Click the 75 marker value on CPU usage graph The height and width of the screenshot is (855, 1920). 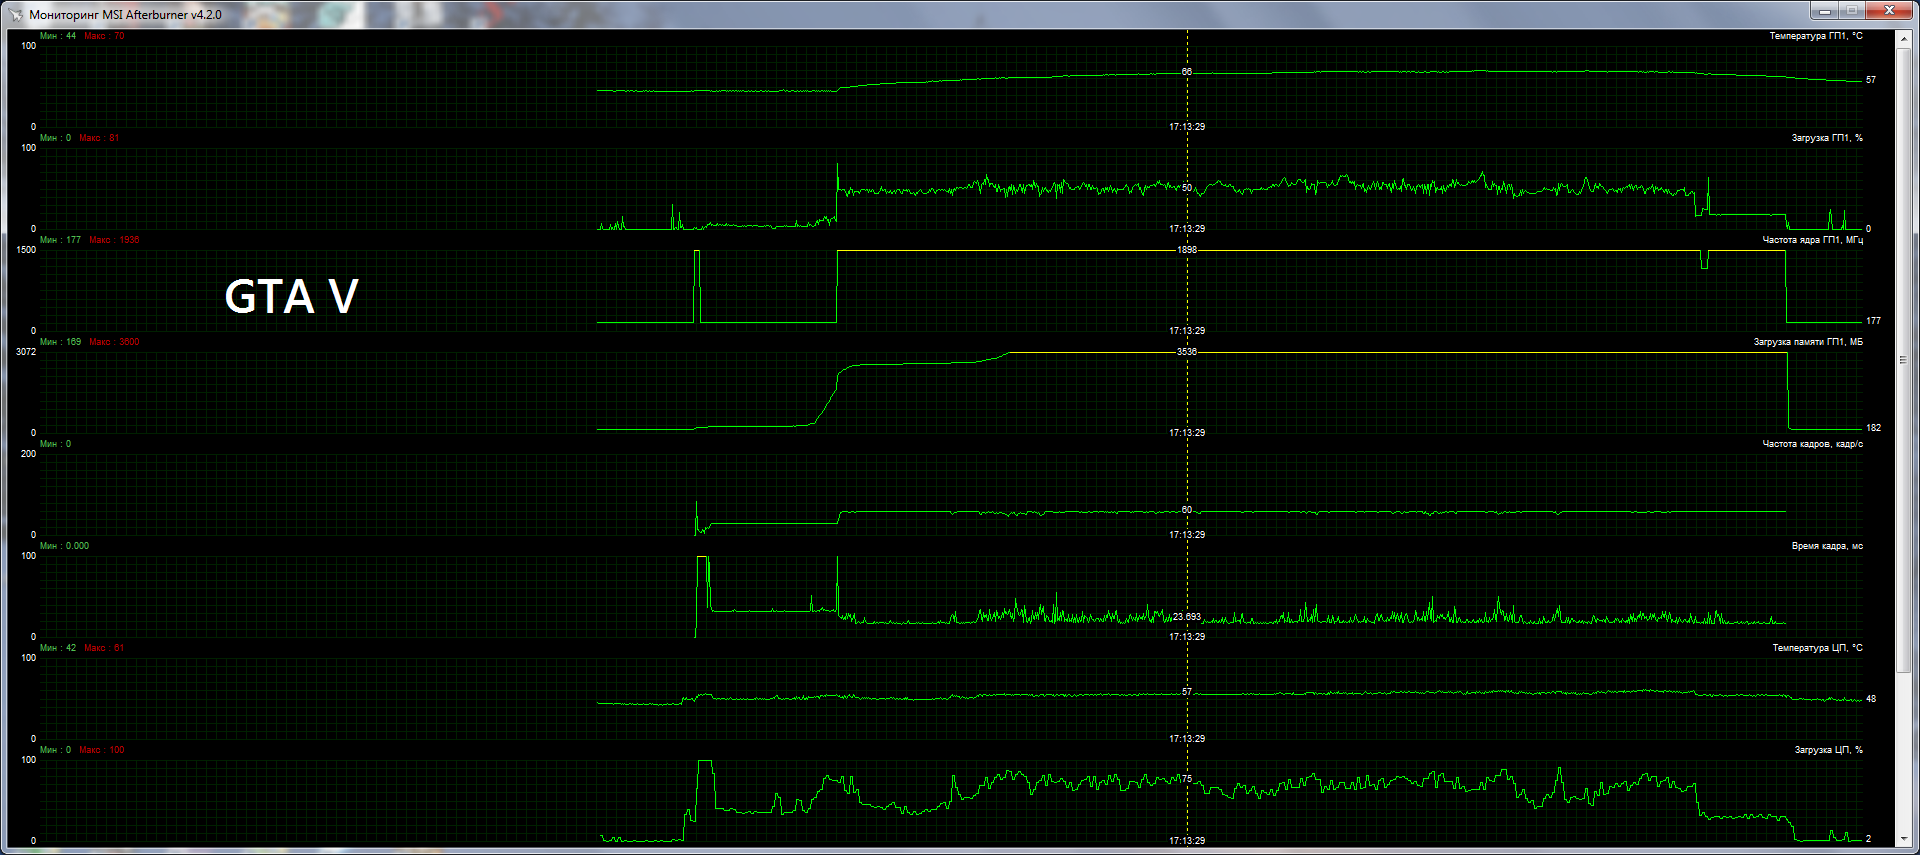1187,779
